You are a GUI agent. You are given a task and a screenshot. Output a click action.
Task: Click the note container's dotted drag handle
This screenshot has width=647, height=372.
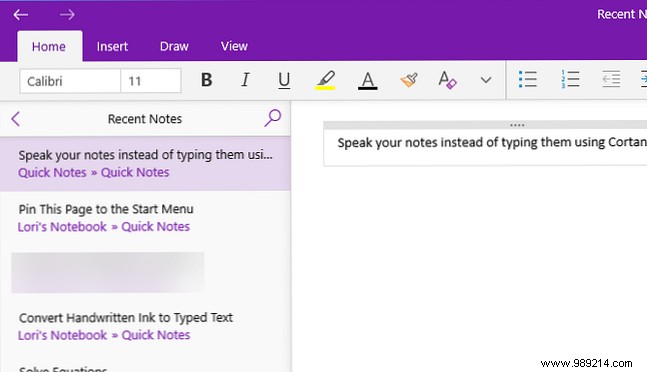point(517,125)
